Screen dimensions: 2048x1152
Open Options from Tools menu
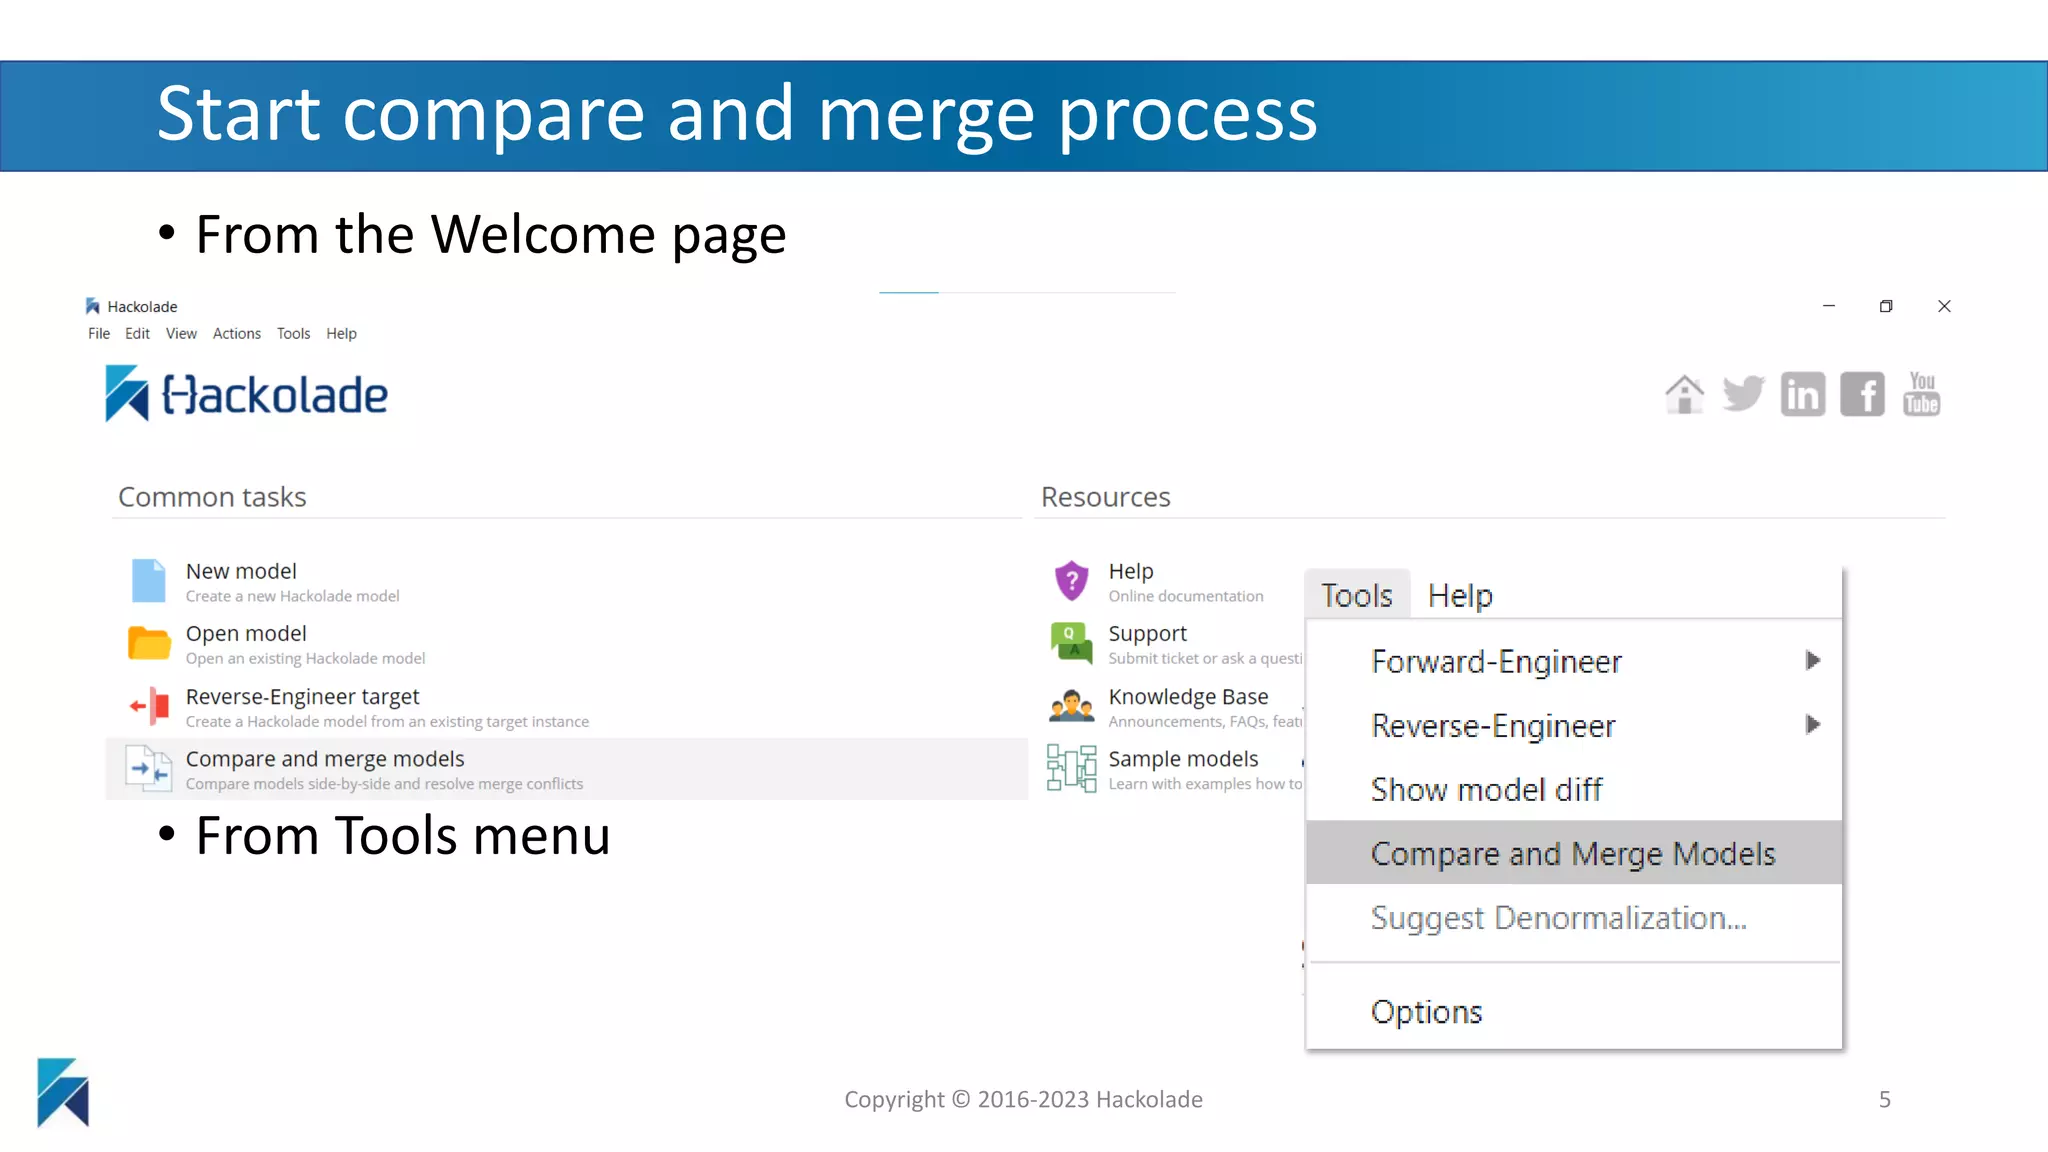tap(1574, 1011)
